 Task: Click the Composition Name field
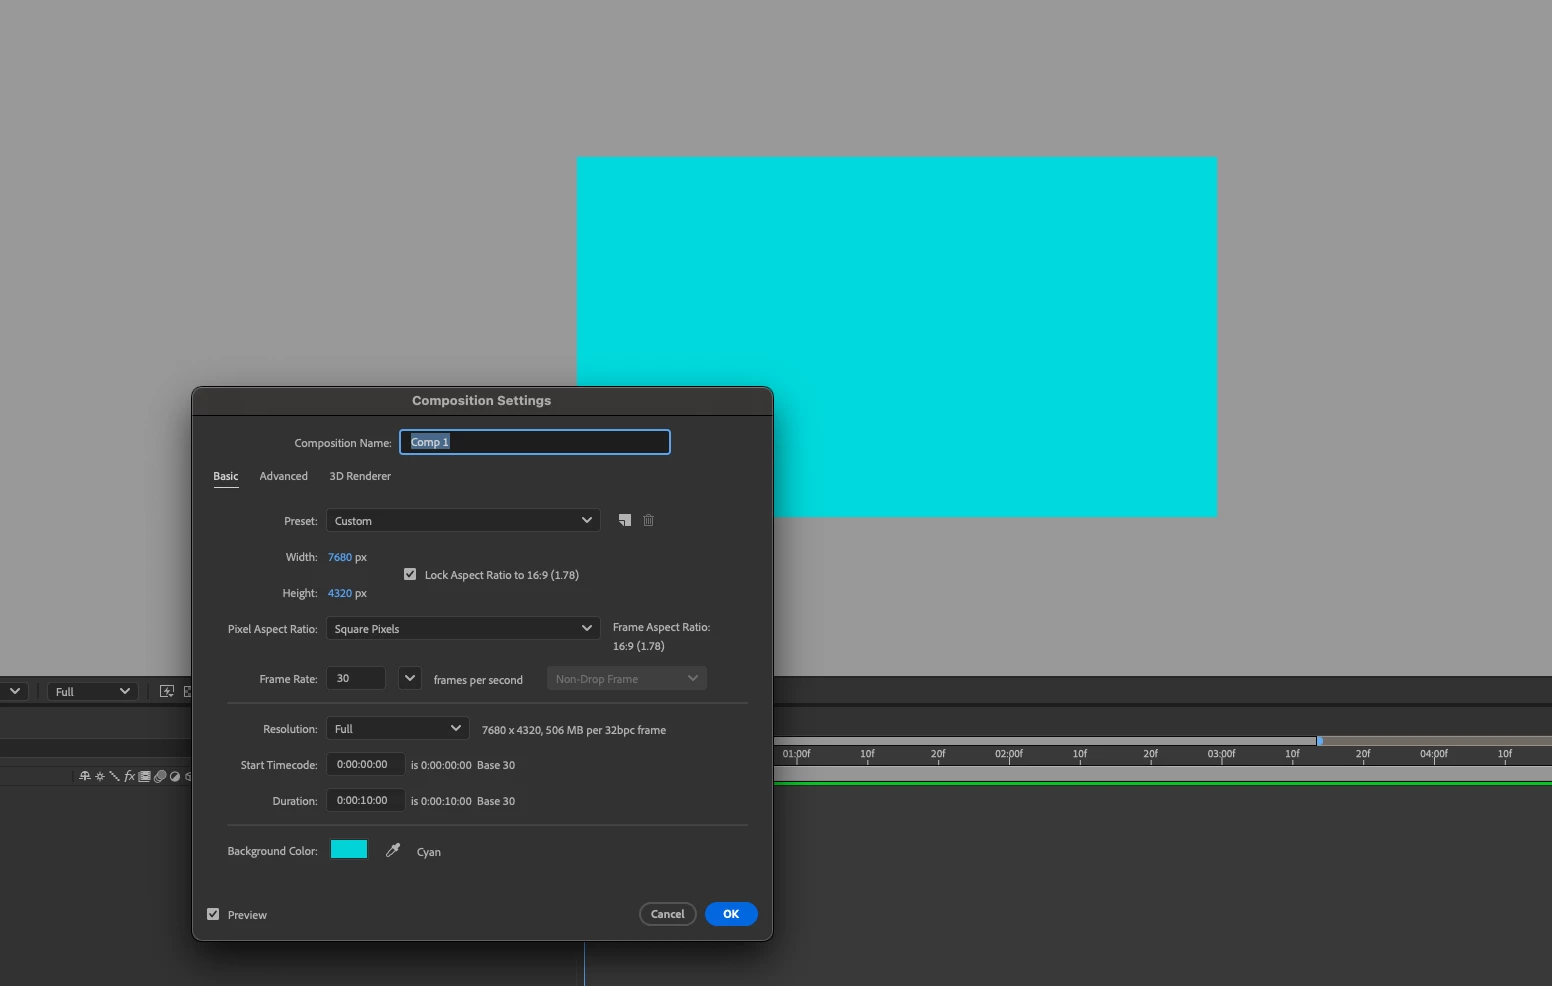click(535, 442)
